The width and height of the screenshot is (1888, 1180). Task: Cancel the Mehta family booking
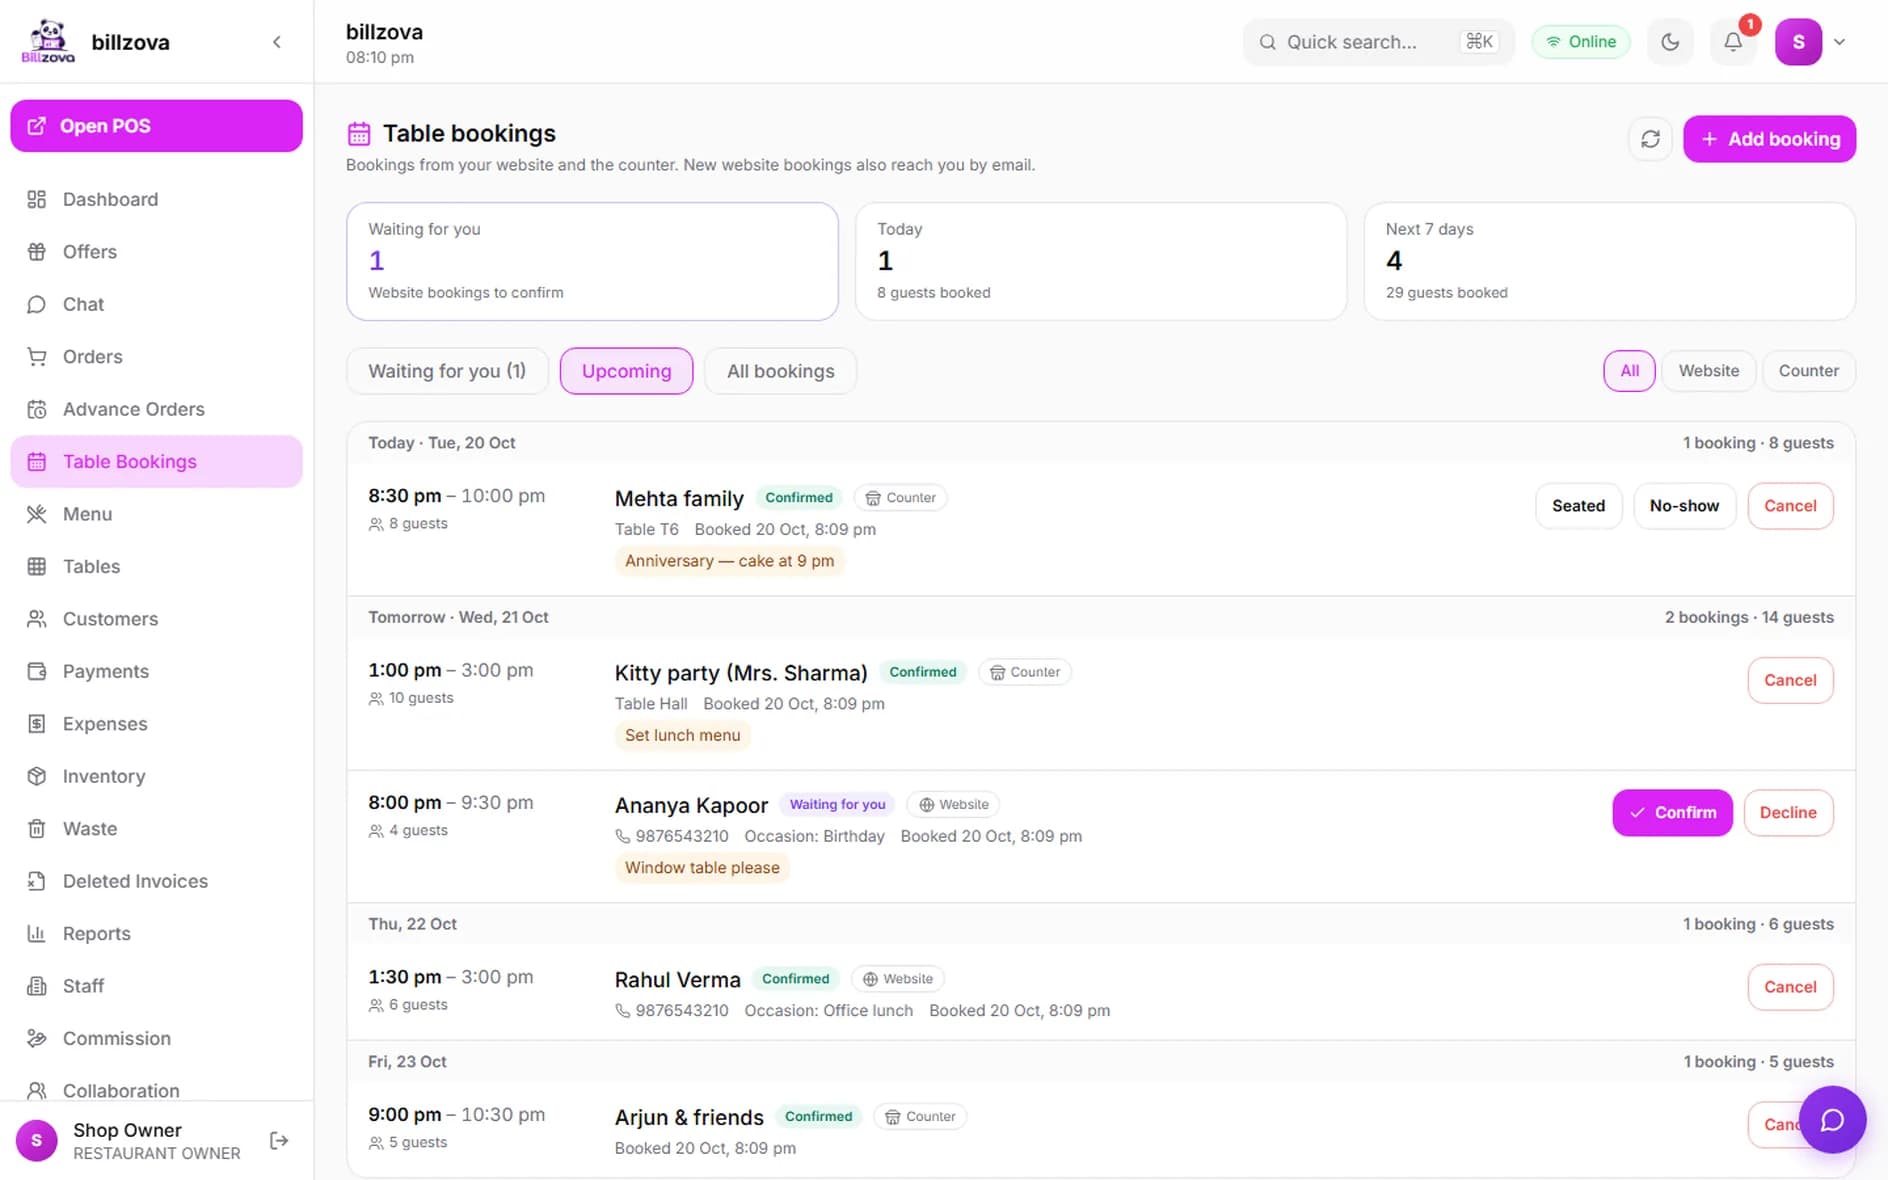(x=1790, y=506)
